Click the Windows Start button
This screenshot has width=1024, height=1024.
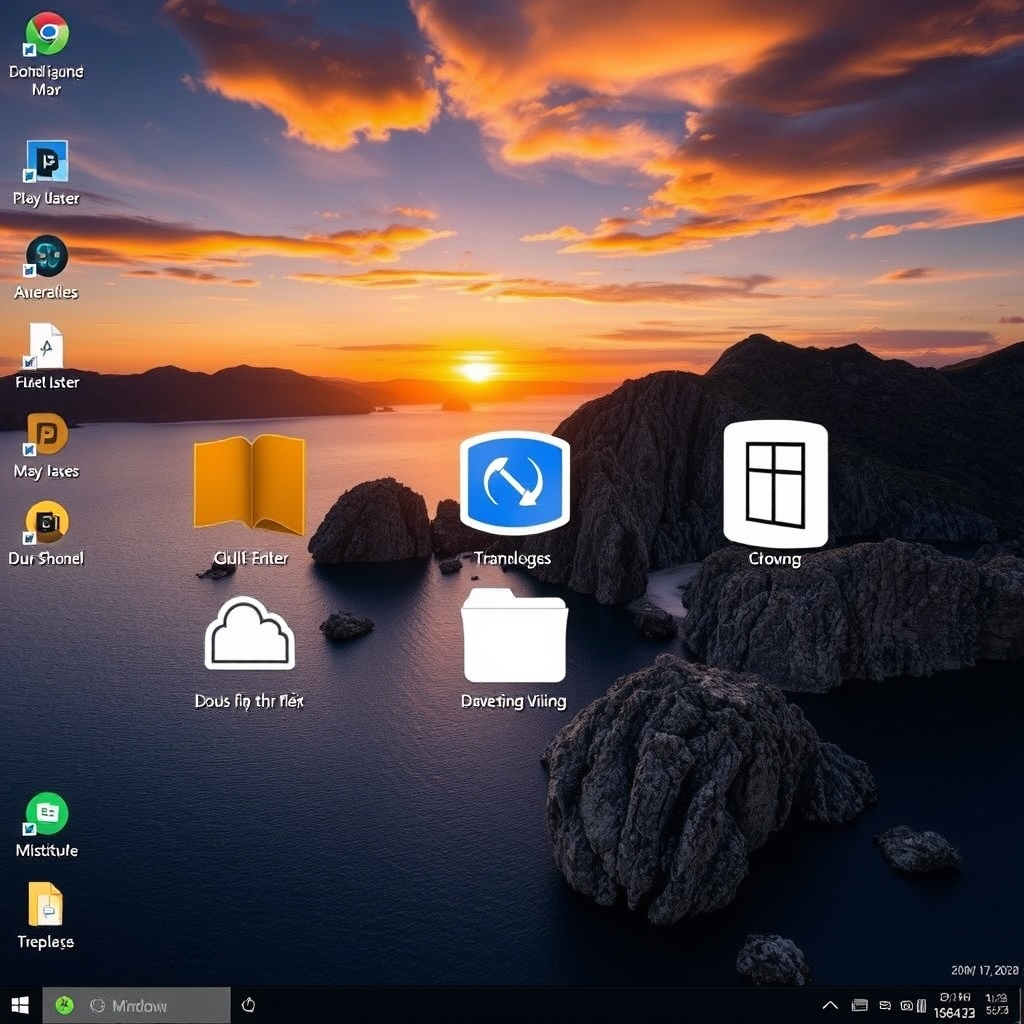20,1005
